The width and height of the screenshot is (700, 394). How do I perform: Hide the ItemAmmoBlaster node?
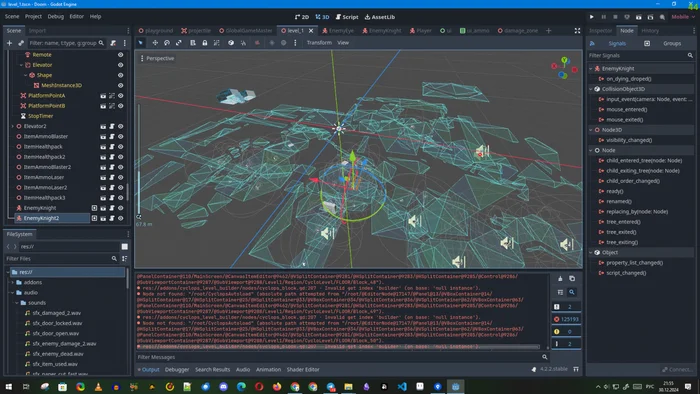point(121,137)
